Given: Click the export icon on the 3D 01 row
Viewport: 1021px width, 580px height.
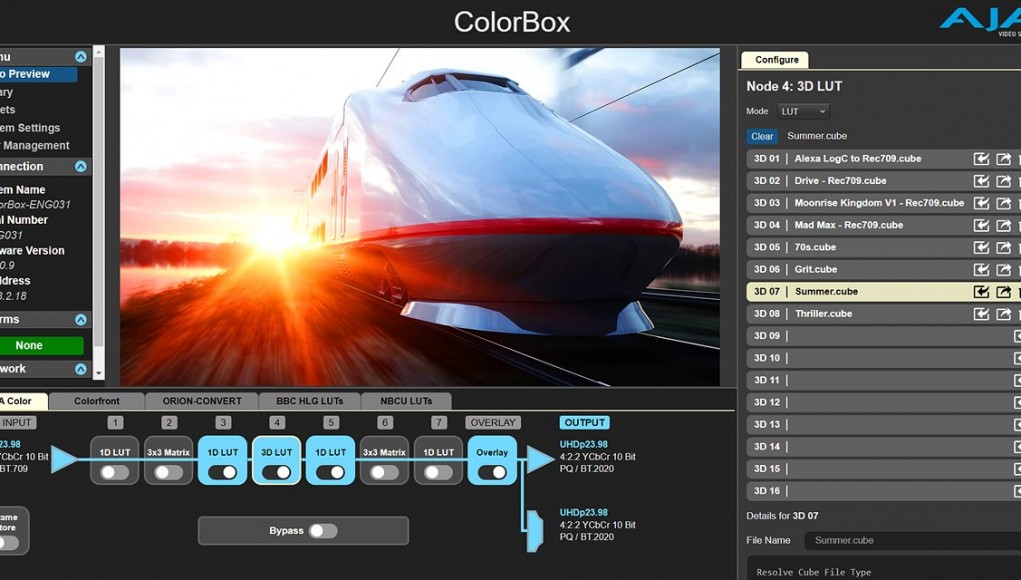Looking at the screenshot, I should point(1003,159).
